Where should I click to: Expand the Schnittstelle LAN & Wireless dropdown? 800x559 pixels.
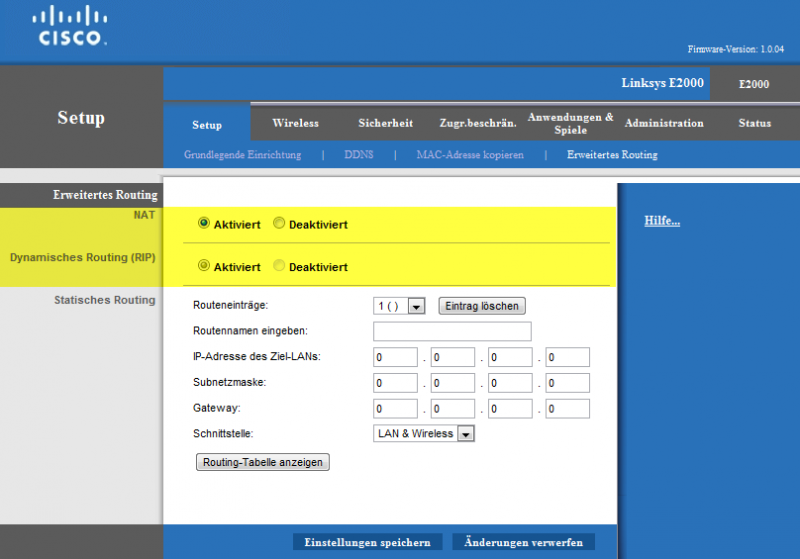pyautogui.click(x=423, y=434)
